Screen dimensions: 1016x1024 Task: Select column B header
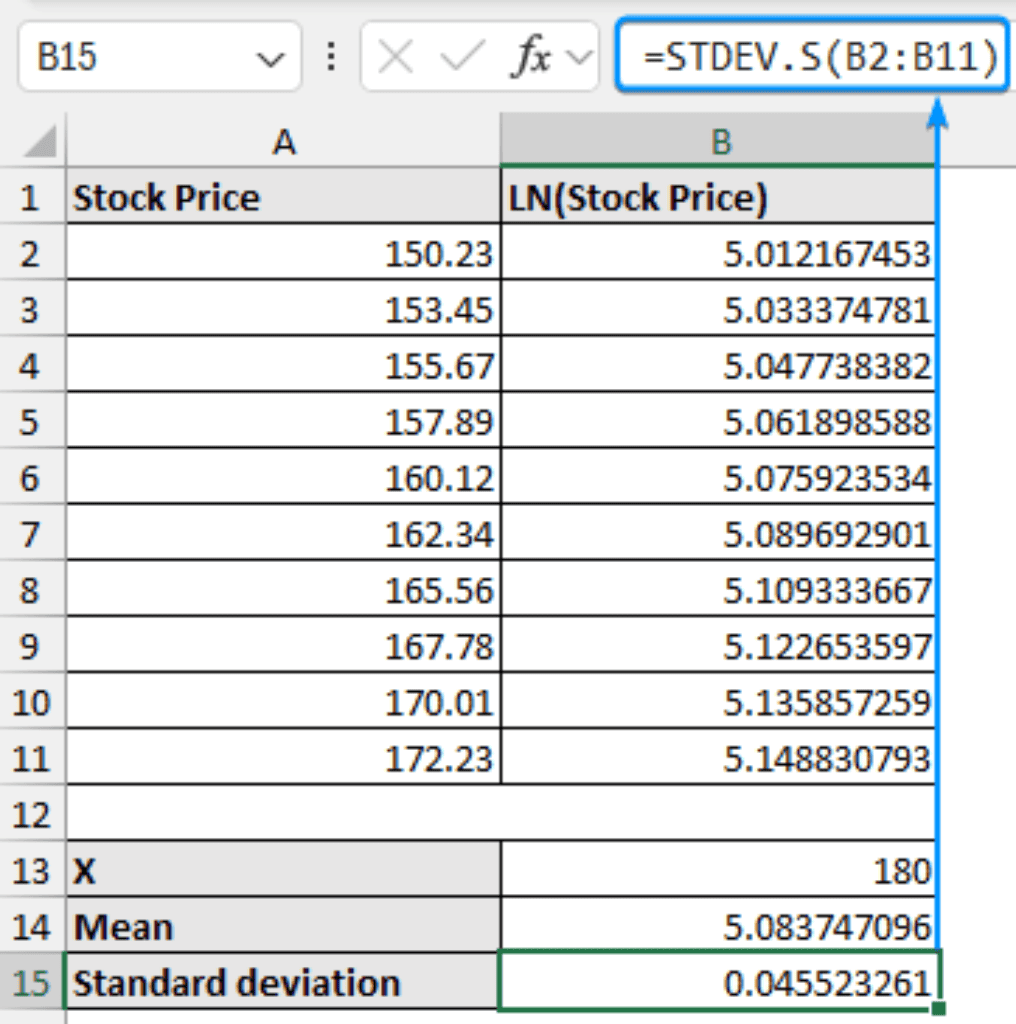(720, 143)
